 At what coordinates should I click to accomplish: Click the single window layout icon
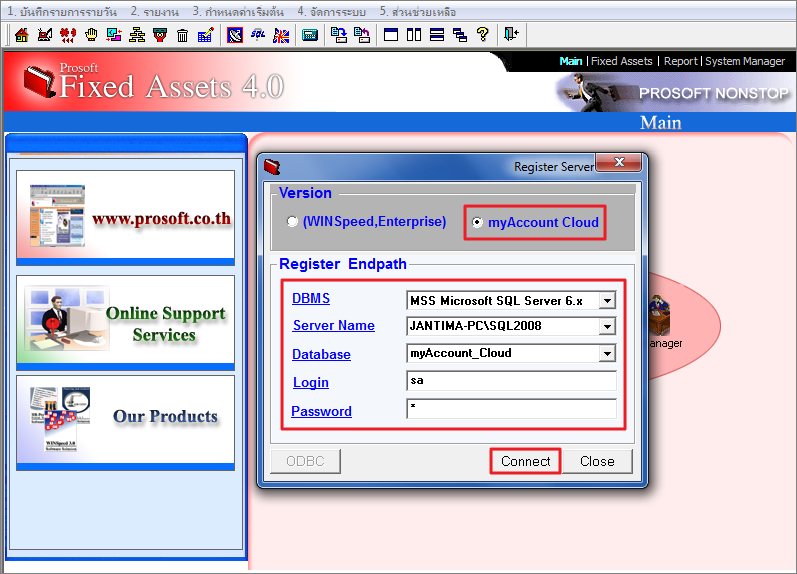(x=391, y=35)
